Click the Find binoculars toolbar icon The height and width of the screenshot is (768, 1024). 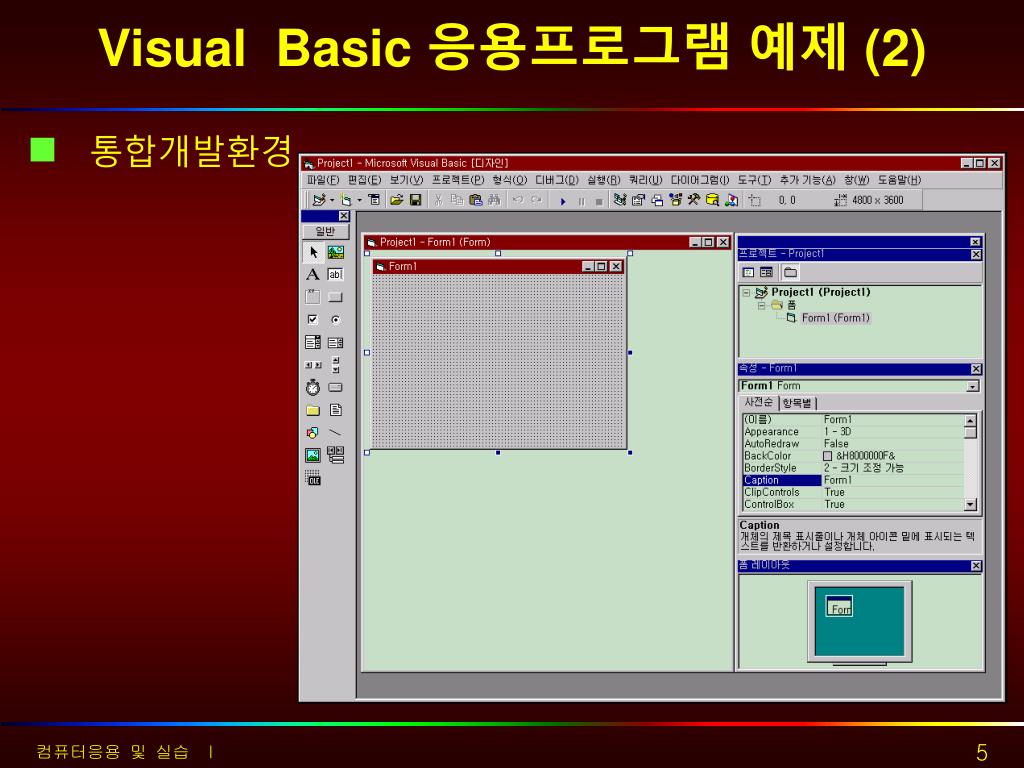494,200
